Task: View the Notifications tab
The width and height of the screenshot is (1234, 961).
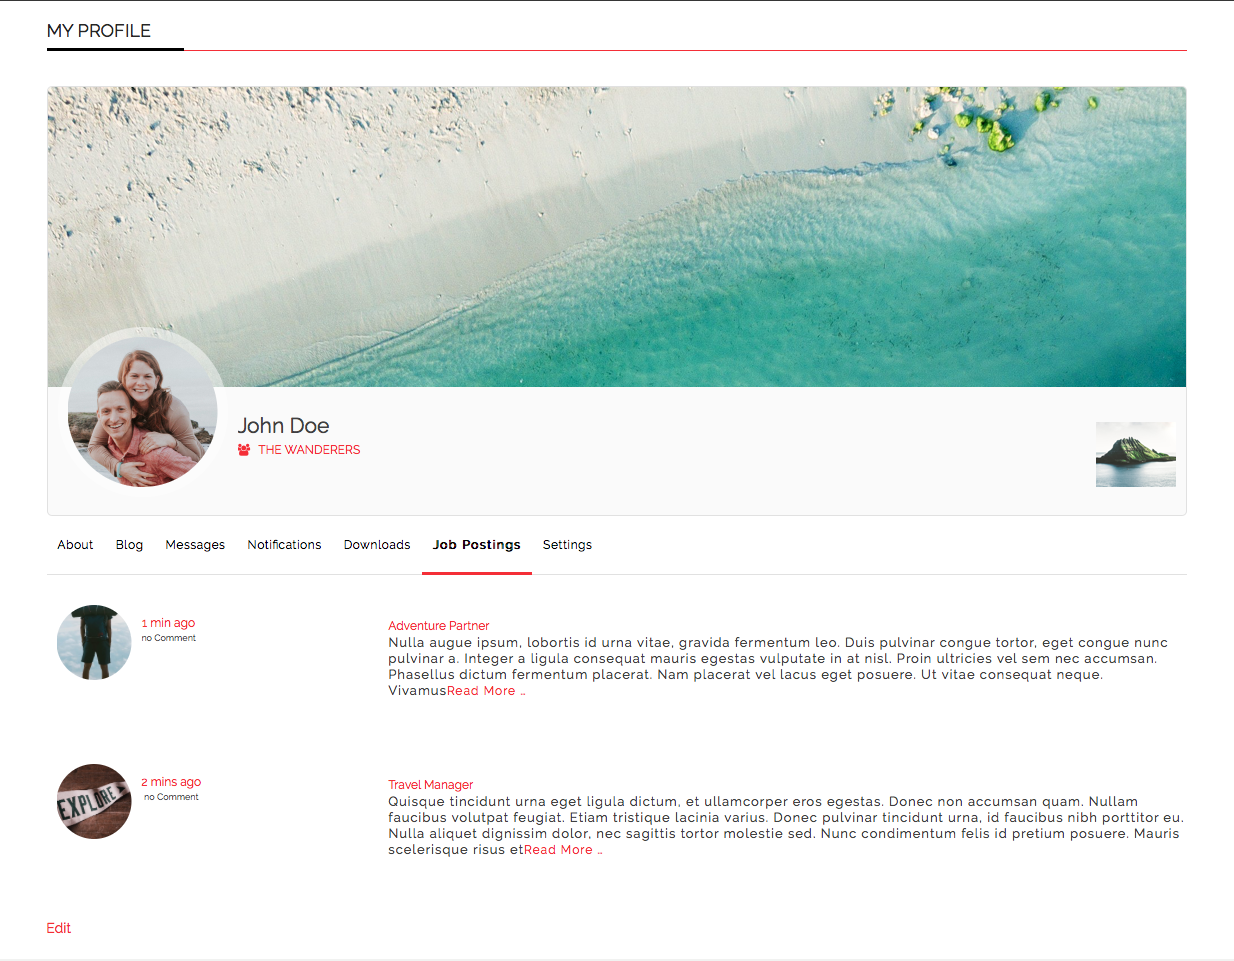Action: point(284,545)
